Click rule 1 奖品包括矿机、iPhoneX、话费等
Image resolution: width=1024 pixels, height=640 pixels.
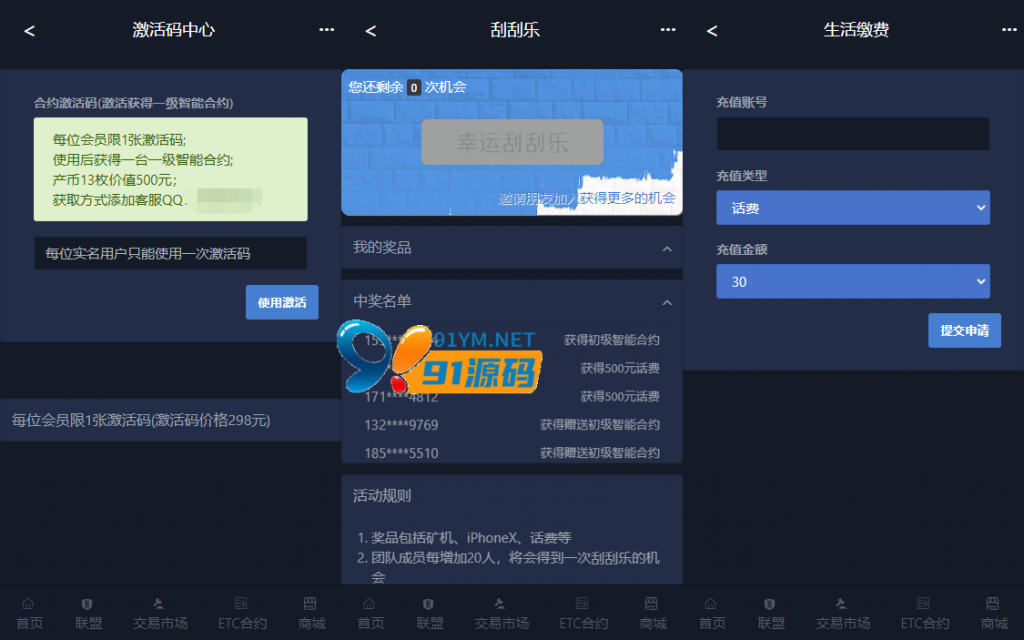tap(471, 537)
